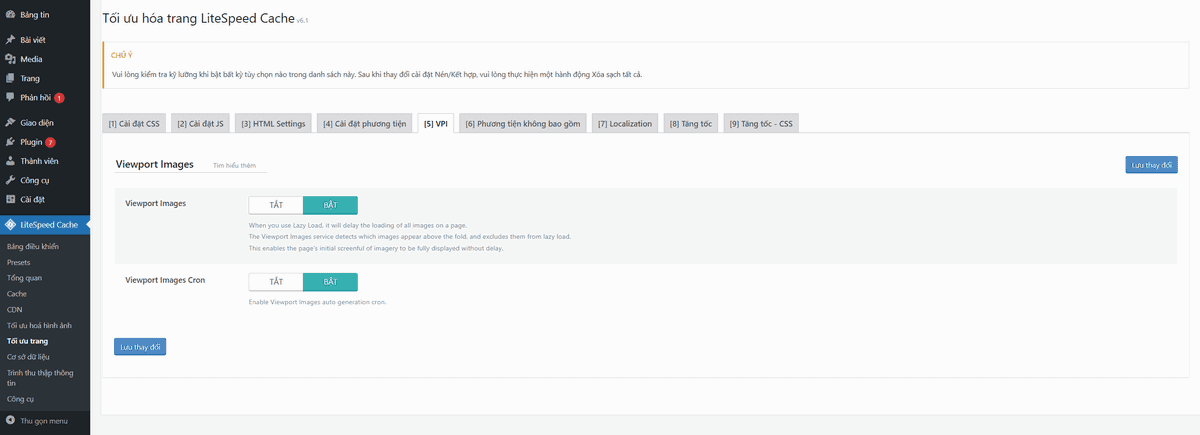Screen dimensions: 1200x435
Task: Click the Cài đặt settings icon
Action: [x=10, y=199]
